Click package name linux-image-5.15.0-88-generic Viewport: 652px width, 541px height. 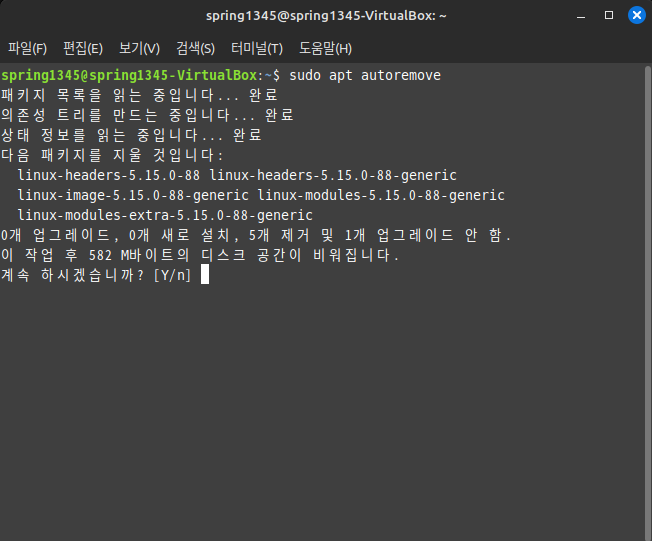click(133, 195)
